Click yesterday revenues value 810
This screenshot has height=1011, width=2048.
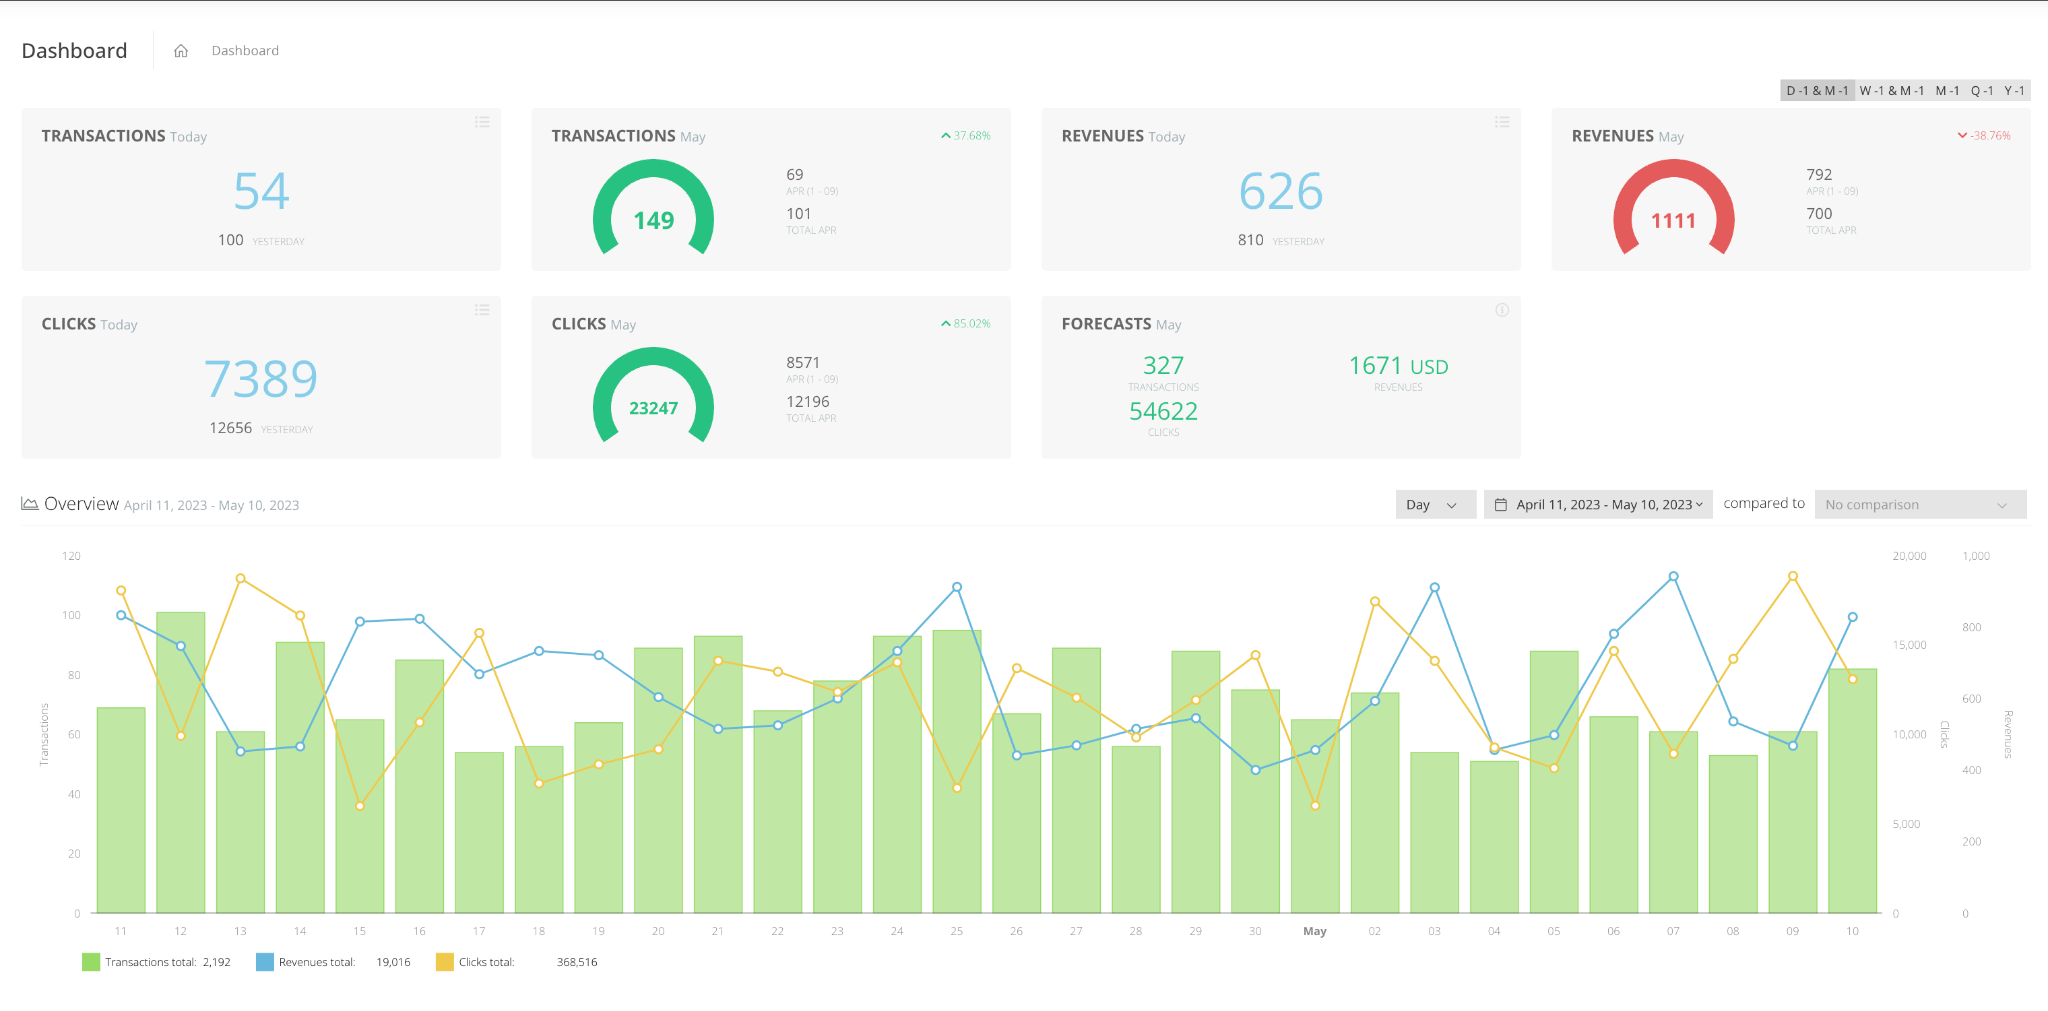pos(1251,240)
